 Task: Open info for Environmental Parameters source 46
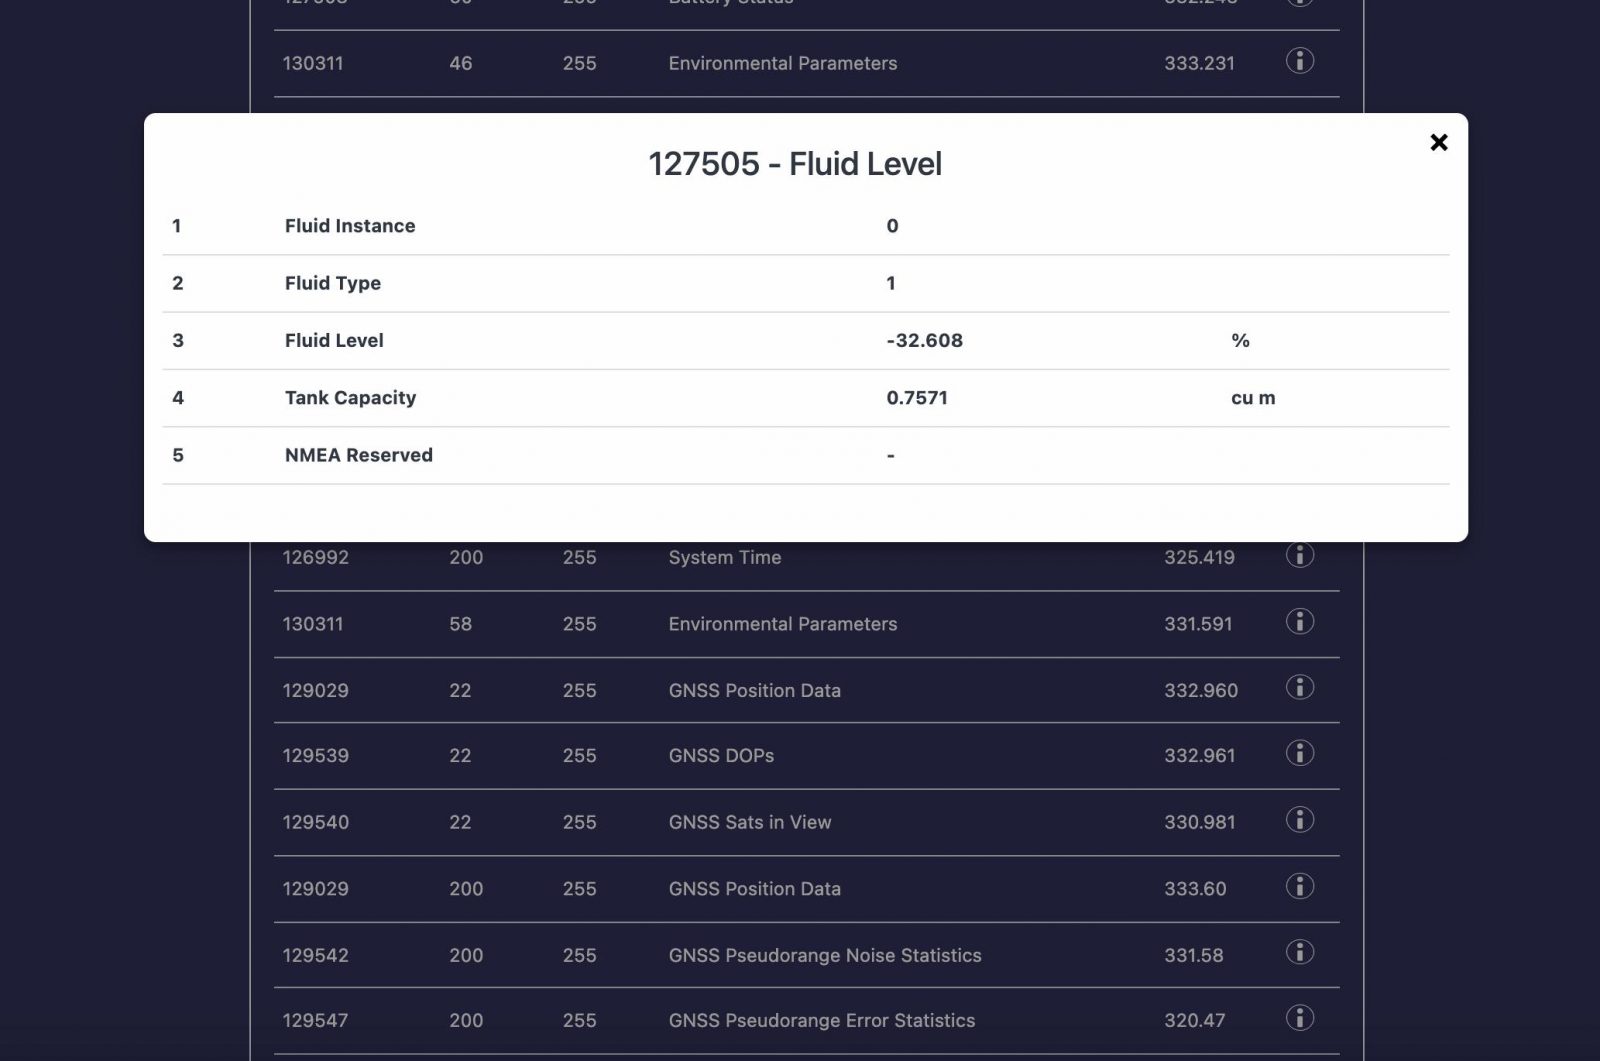[1299, 61]
